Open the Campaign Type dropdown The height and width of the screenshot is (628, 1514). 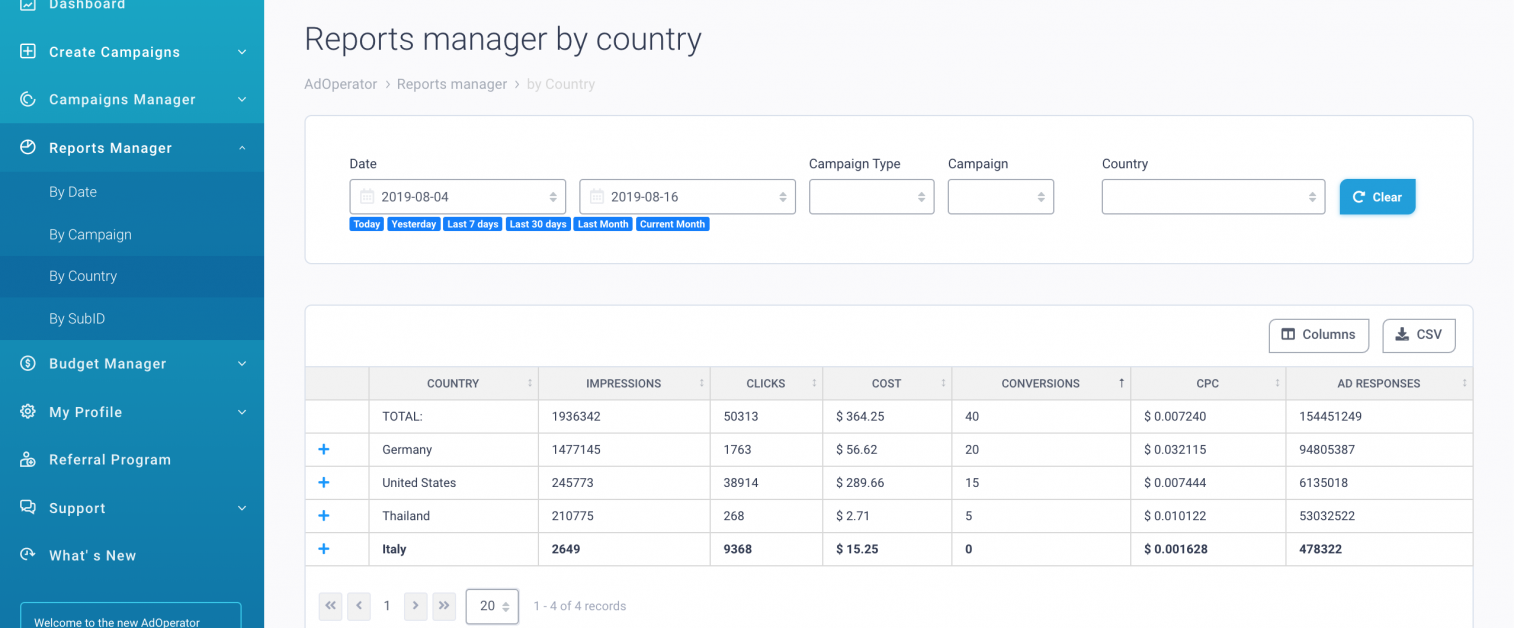(x=871, y=197)
